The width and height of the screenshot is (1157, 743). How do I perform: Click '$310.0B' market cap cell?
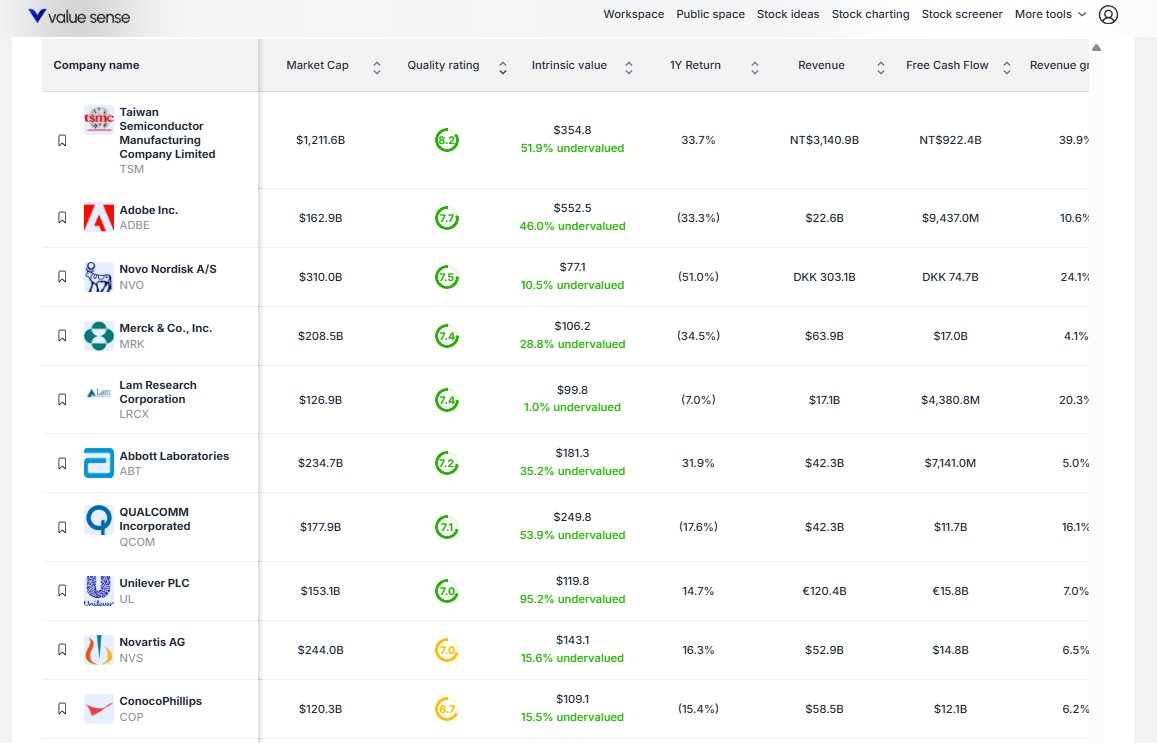pos(320,277)
